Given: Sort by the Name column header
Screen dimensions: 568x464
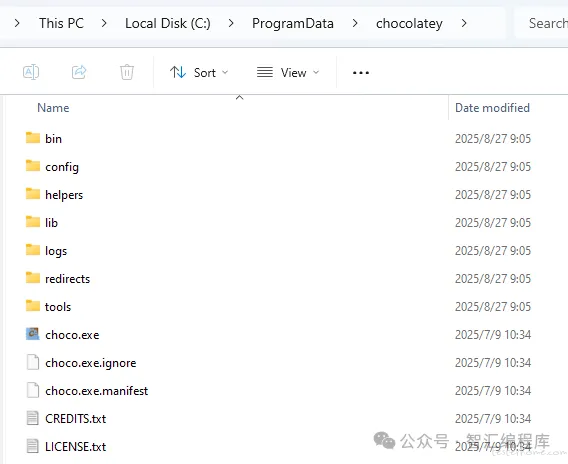Looking at the screenshot, I should click(x=53, y=108).
